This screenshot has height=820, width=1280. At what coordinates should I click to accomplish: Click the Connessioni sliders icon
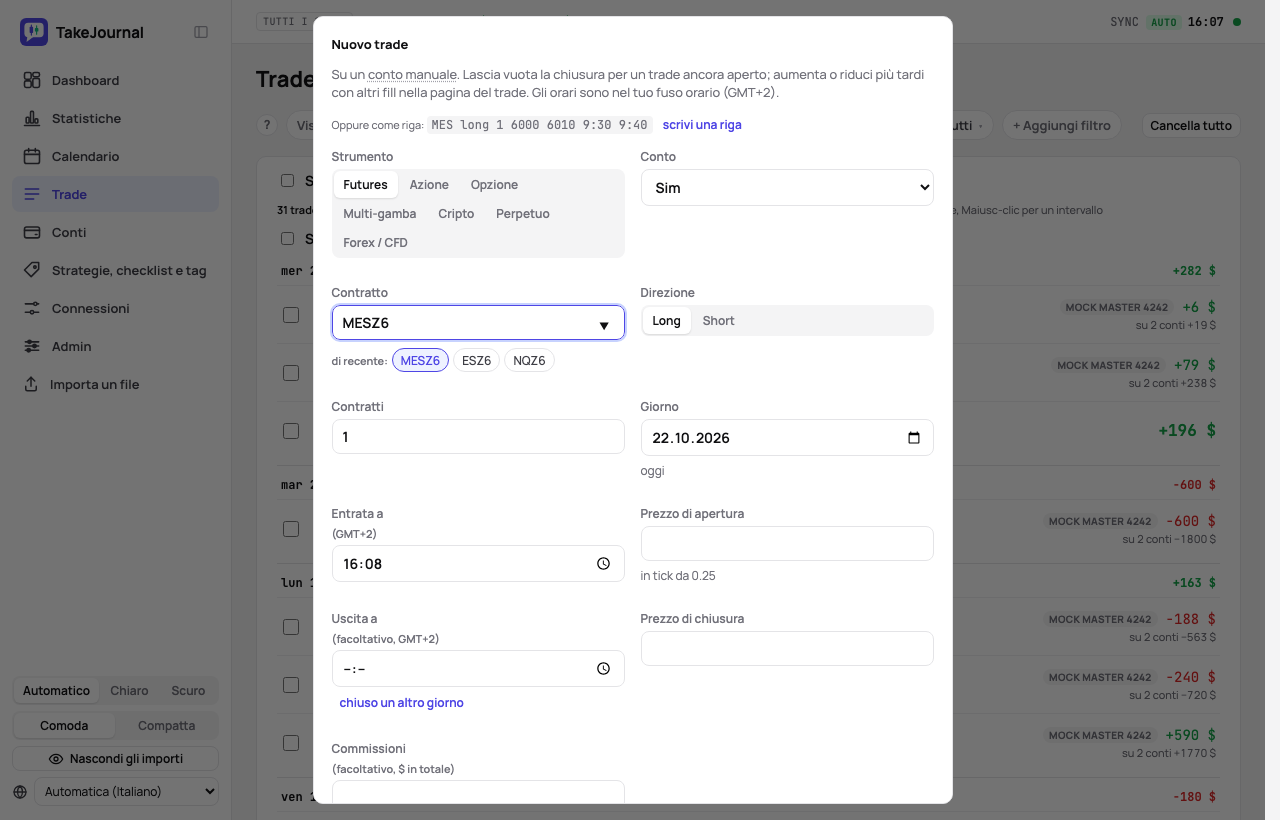pyautogui.click(x=32, y=308)
